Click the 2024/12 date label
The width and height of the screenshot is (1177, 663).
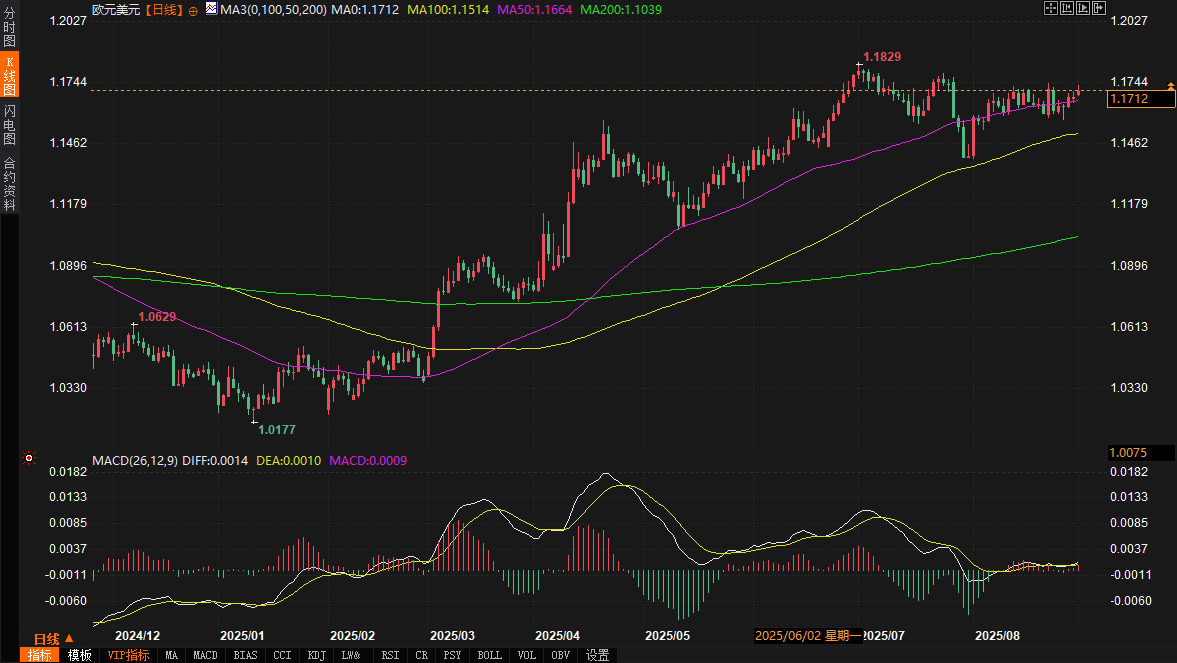pos(137,635)
